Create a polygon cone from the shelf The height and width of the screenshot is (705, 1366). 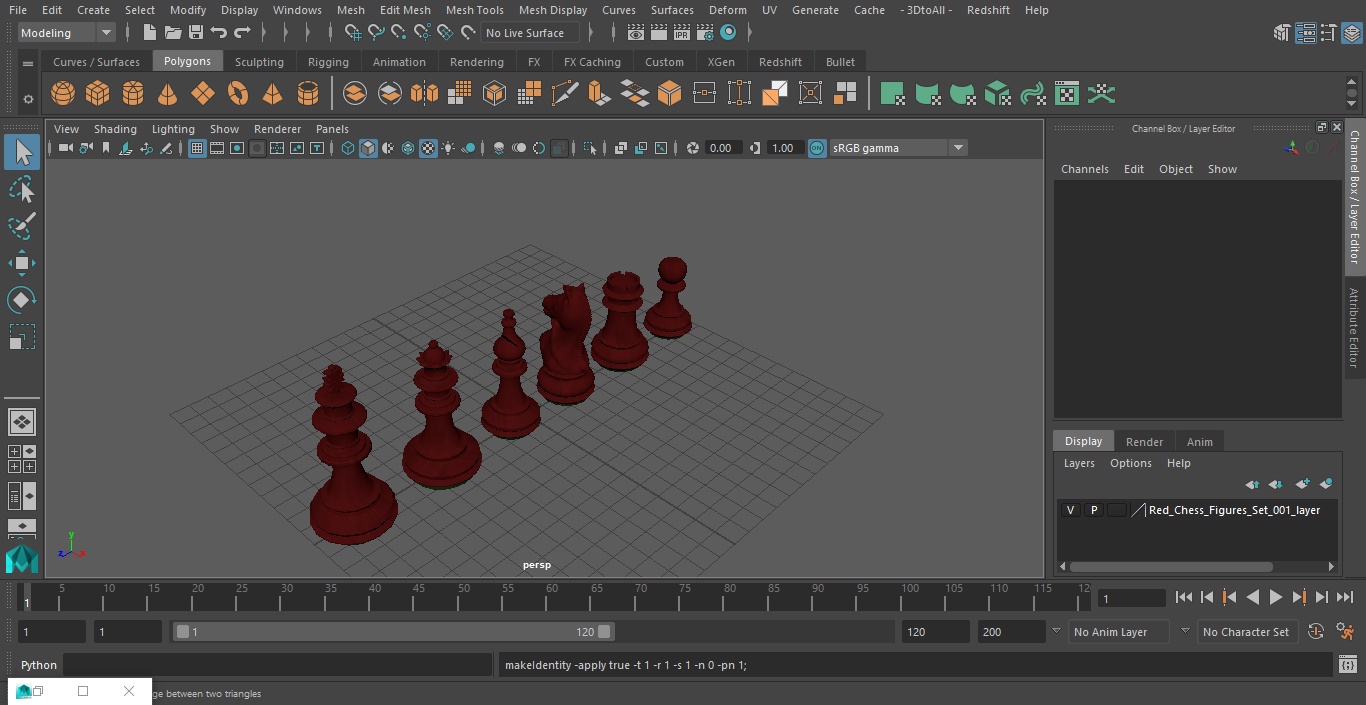(168, 94)
